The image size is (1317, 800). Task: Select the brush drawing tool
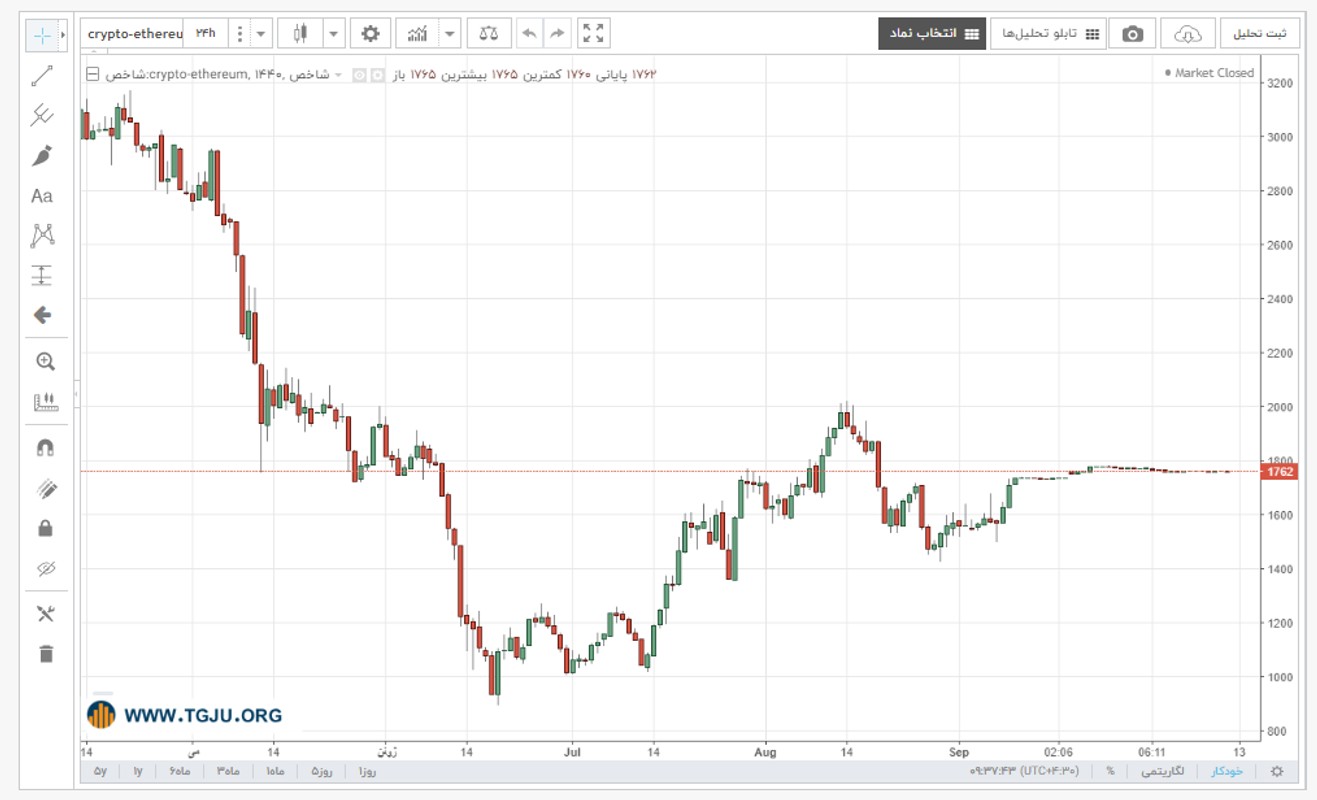[x=42, y=156]
